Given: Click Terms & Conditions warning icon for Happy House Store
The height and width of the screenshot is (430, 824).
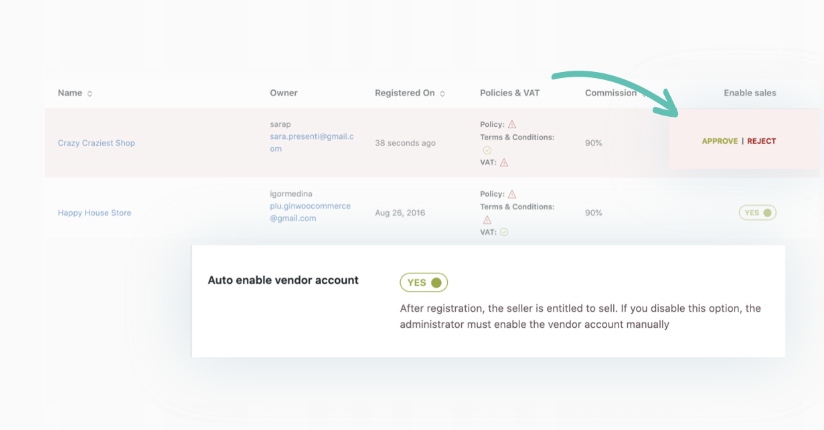Looking at the screenshot, I should (x=487, y=219).
